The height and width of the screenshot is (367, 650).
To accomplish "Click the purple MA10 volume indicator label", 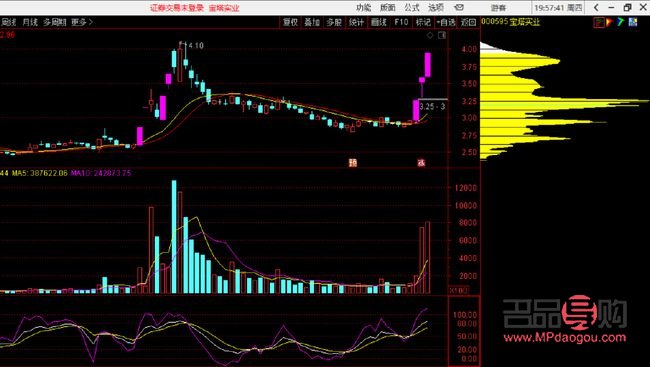I will 101,173.
